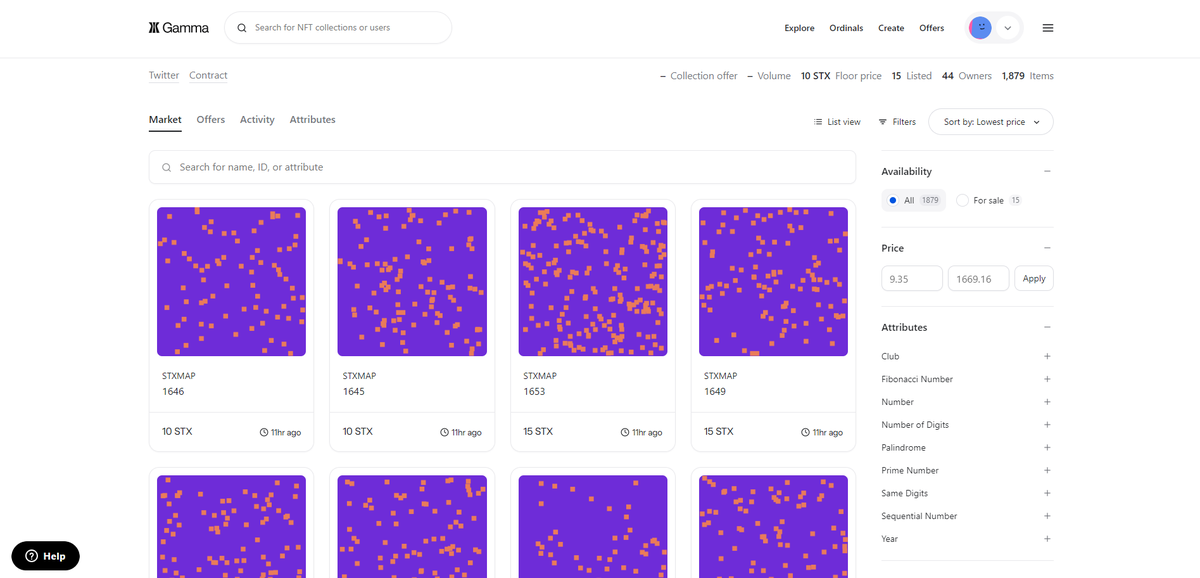Expand the Club attribute
This screenshot has height=578, width=1200.
(x=1047, y=356)
